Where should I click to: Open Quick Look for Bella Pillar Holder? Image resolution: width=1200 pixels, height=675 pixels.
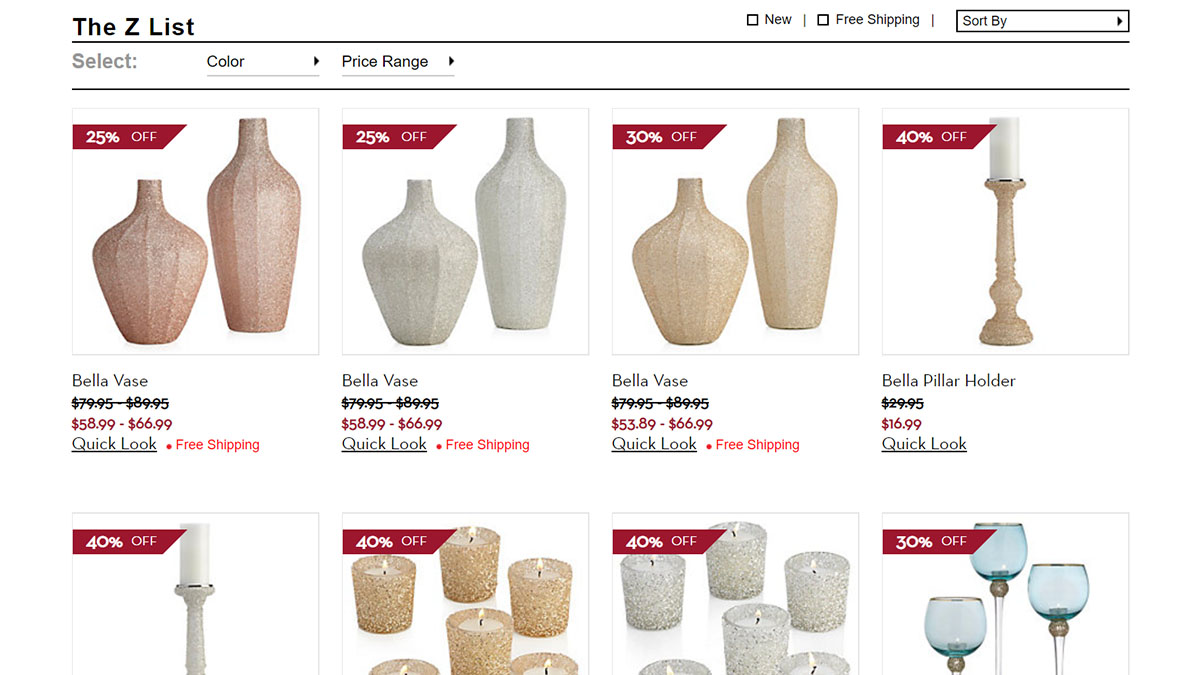tap(924, 444)
